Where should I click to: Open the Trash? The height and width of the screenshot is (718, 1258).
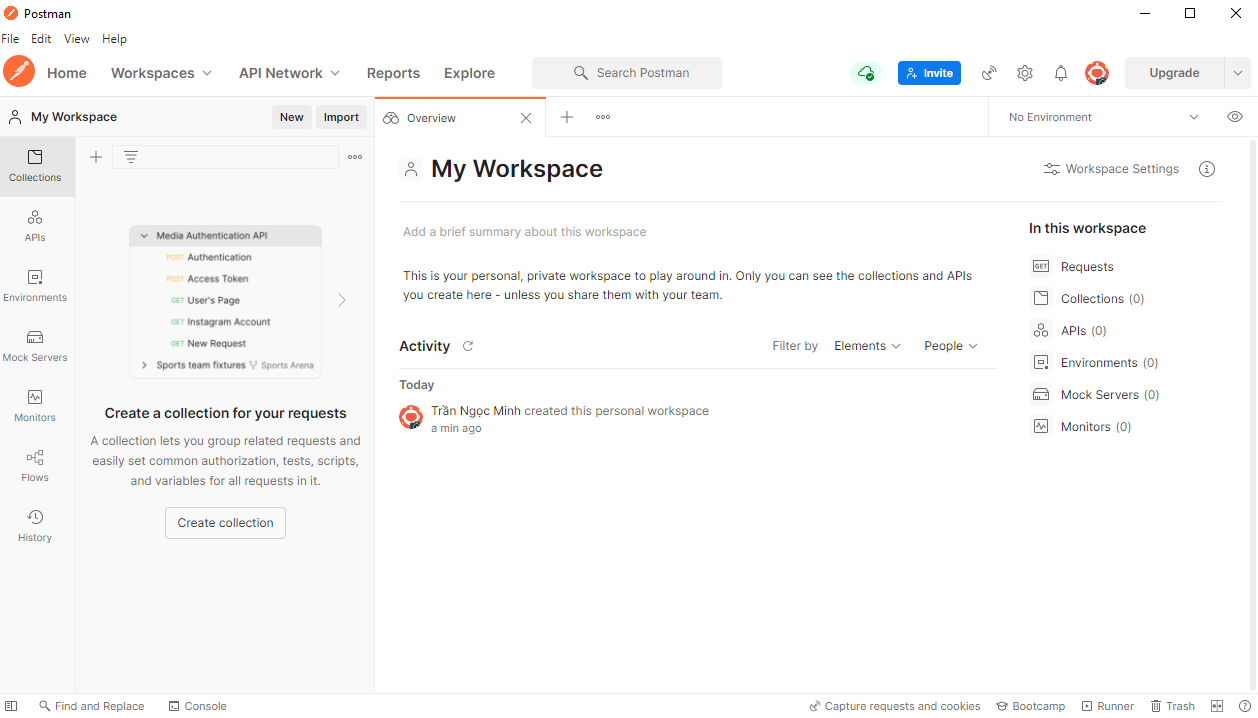click(x=1172, y=706)
